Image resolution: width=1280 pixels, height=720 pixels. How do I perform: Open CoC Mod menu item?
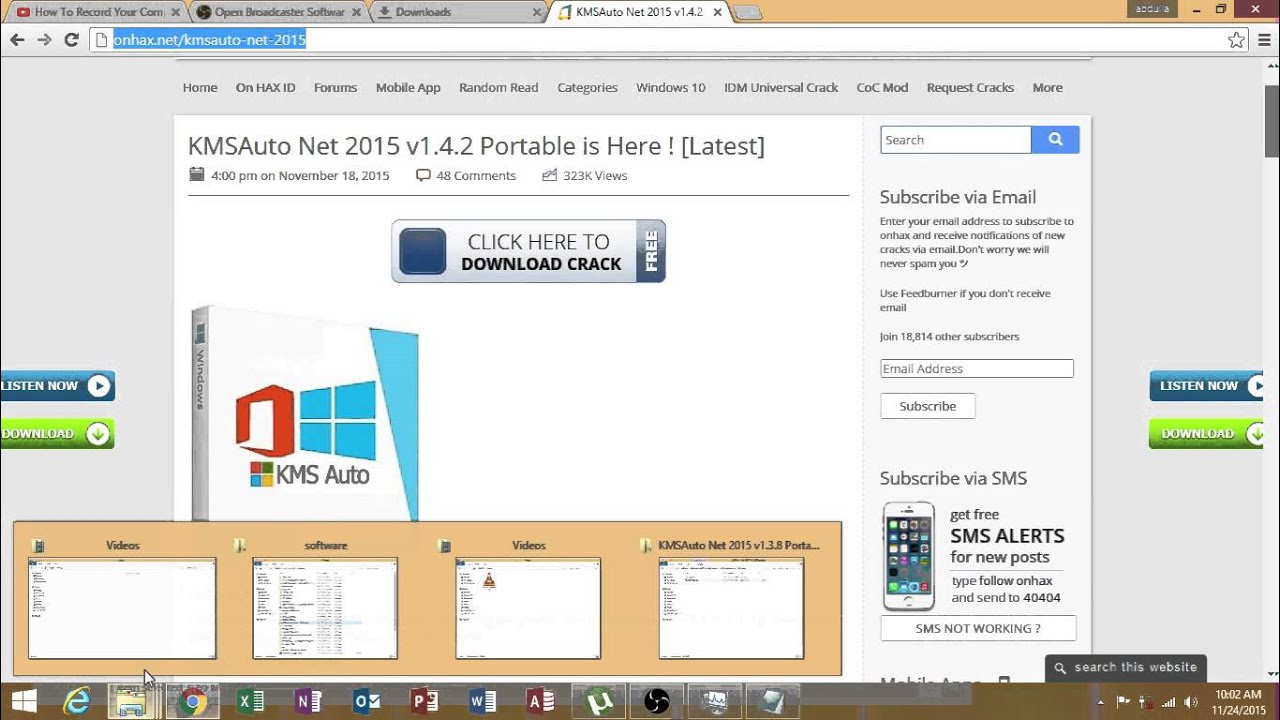(x=882, y=87)
